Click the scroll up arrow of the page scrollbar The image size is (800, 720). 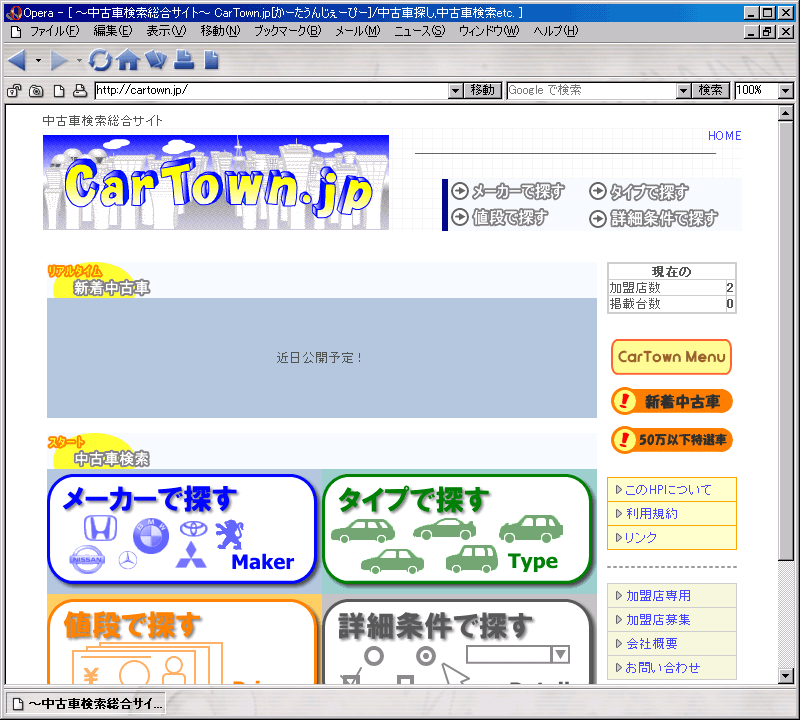786,113
